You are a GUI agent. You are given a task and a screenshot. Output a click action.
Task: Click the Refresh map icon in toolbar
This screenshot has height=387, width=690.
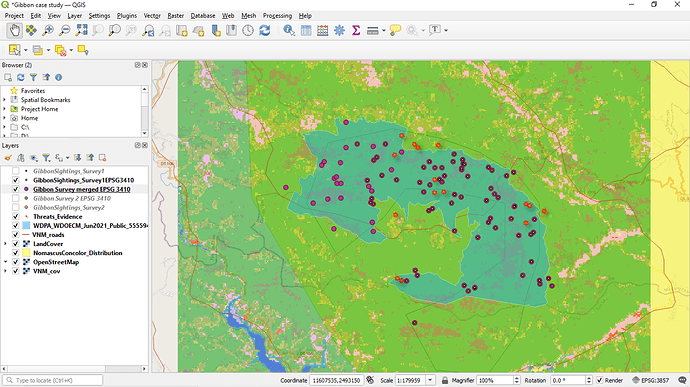[x=264, y=30]
